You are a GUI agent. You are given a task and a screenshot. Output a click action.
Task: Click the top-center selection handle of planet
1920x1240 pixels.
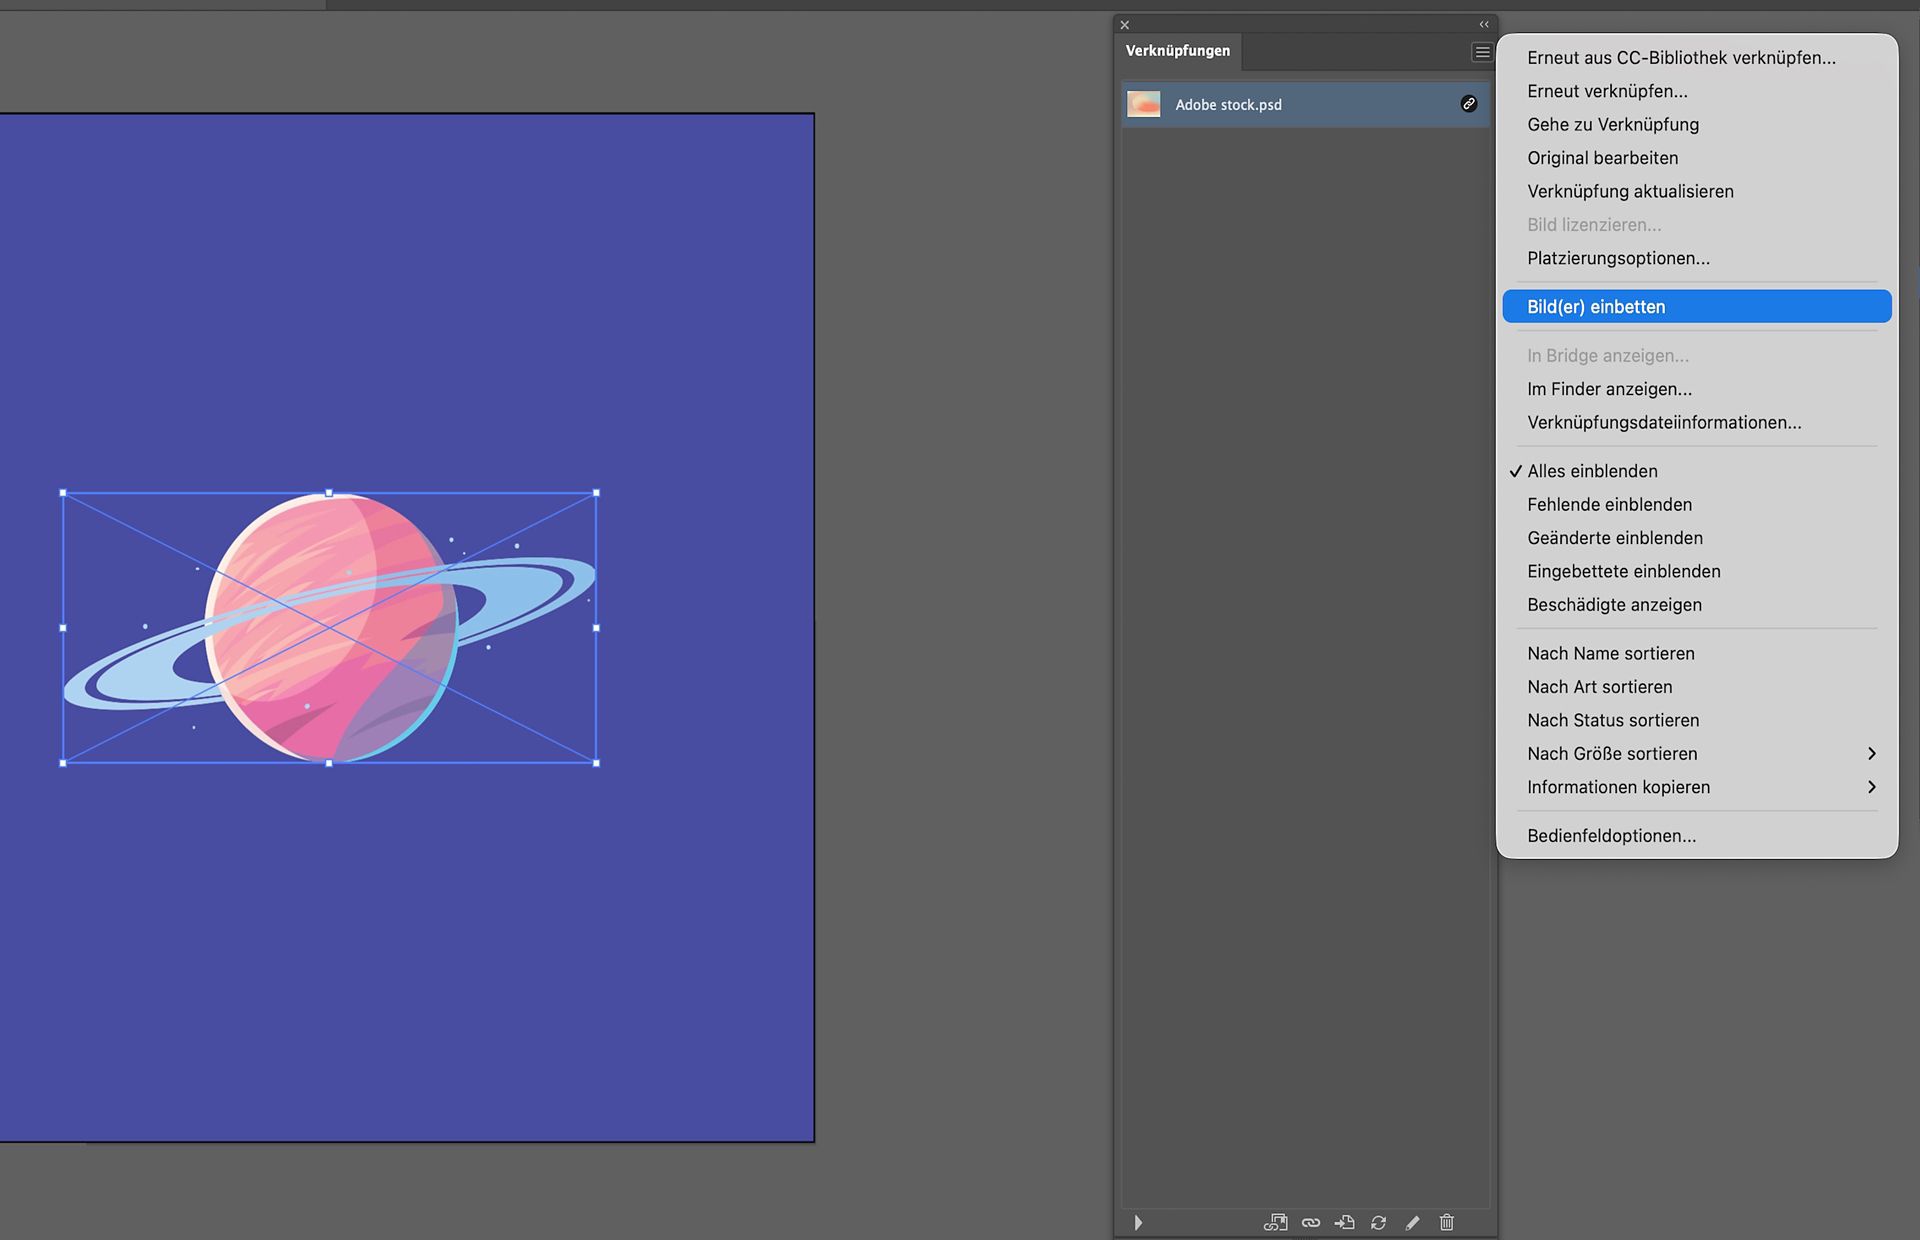click(x=330, y=493)
